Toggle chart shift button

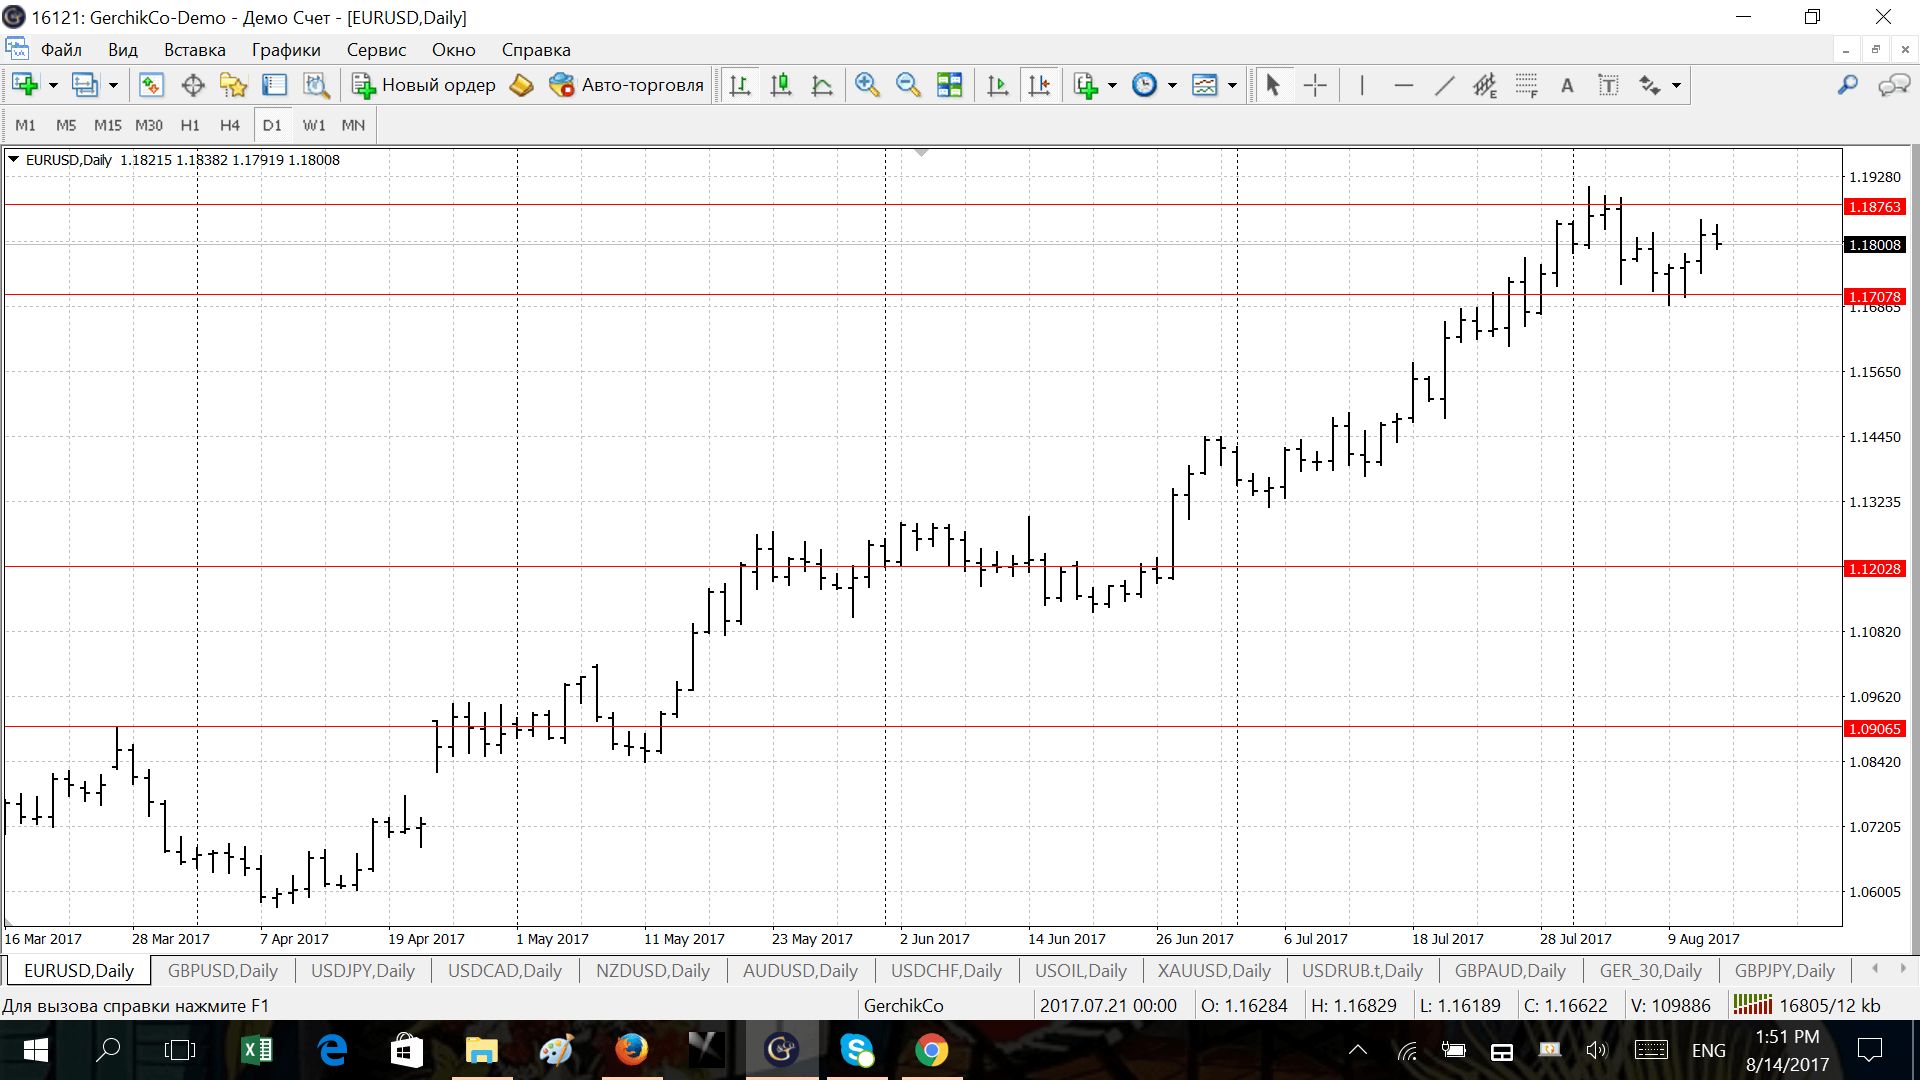pos(1039,86)
